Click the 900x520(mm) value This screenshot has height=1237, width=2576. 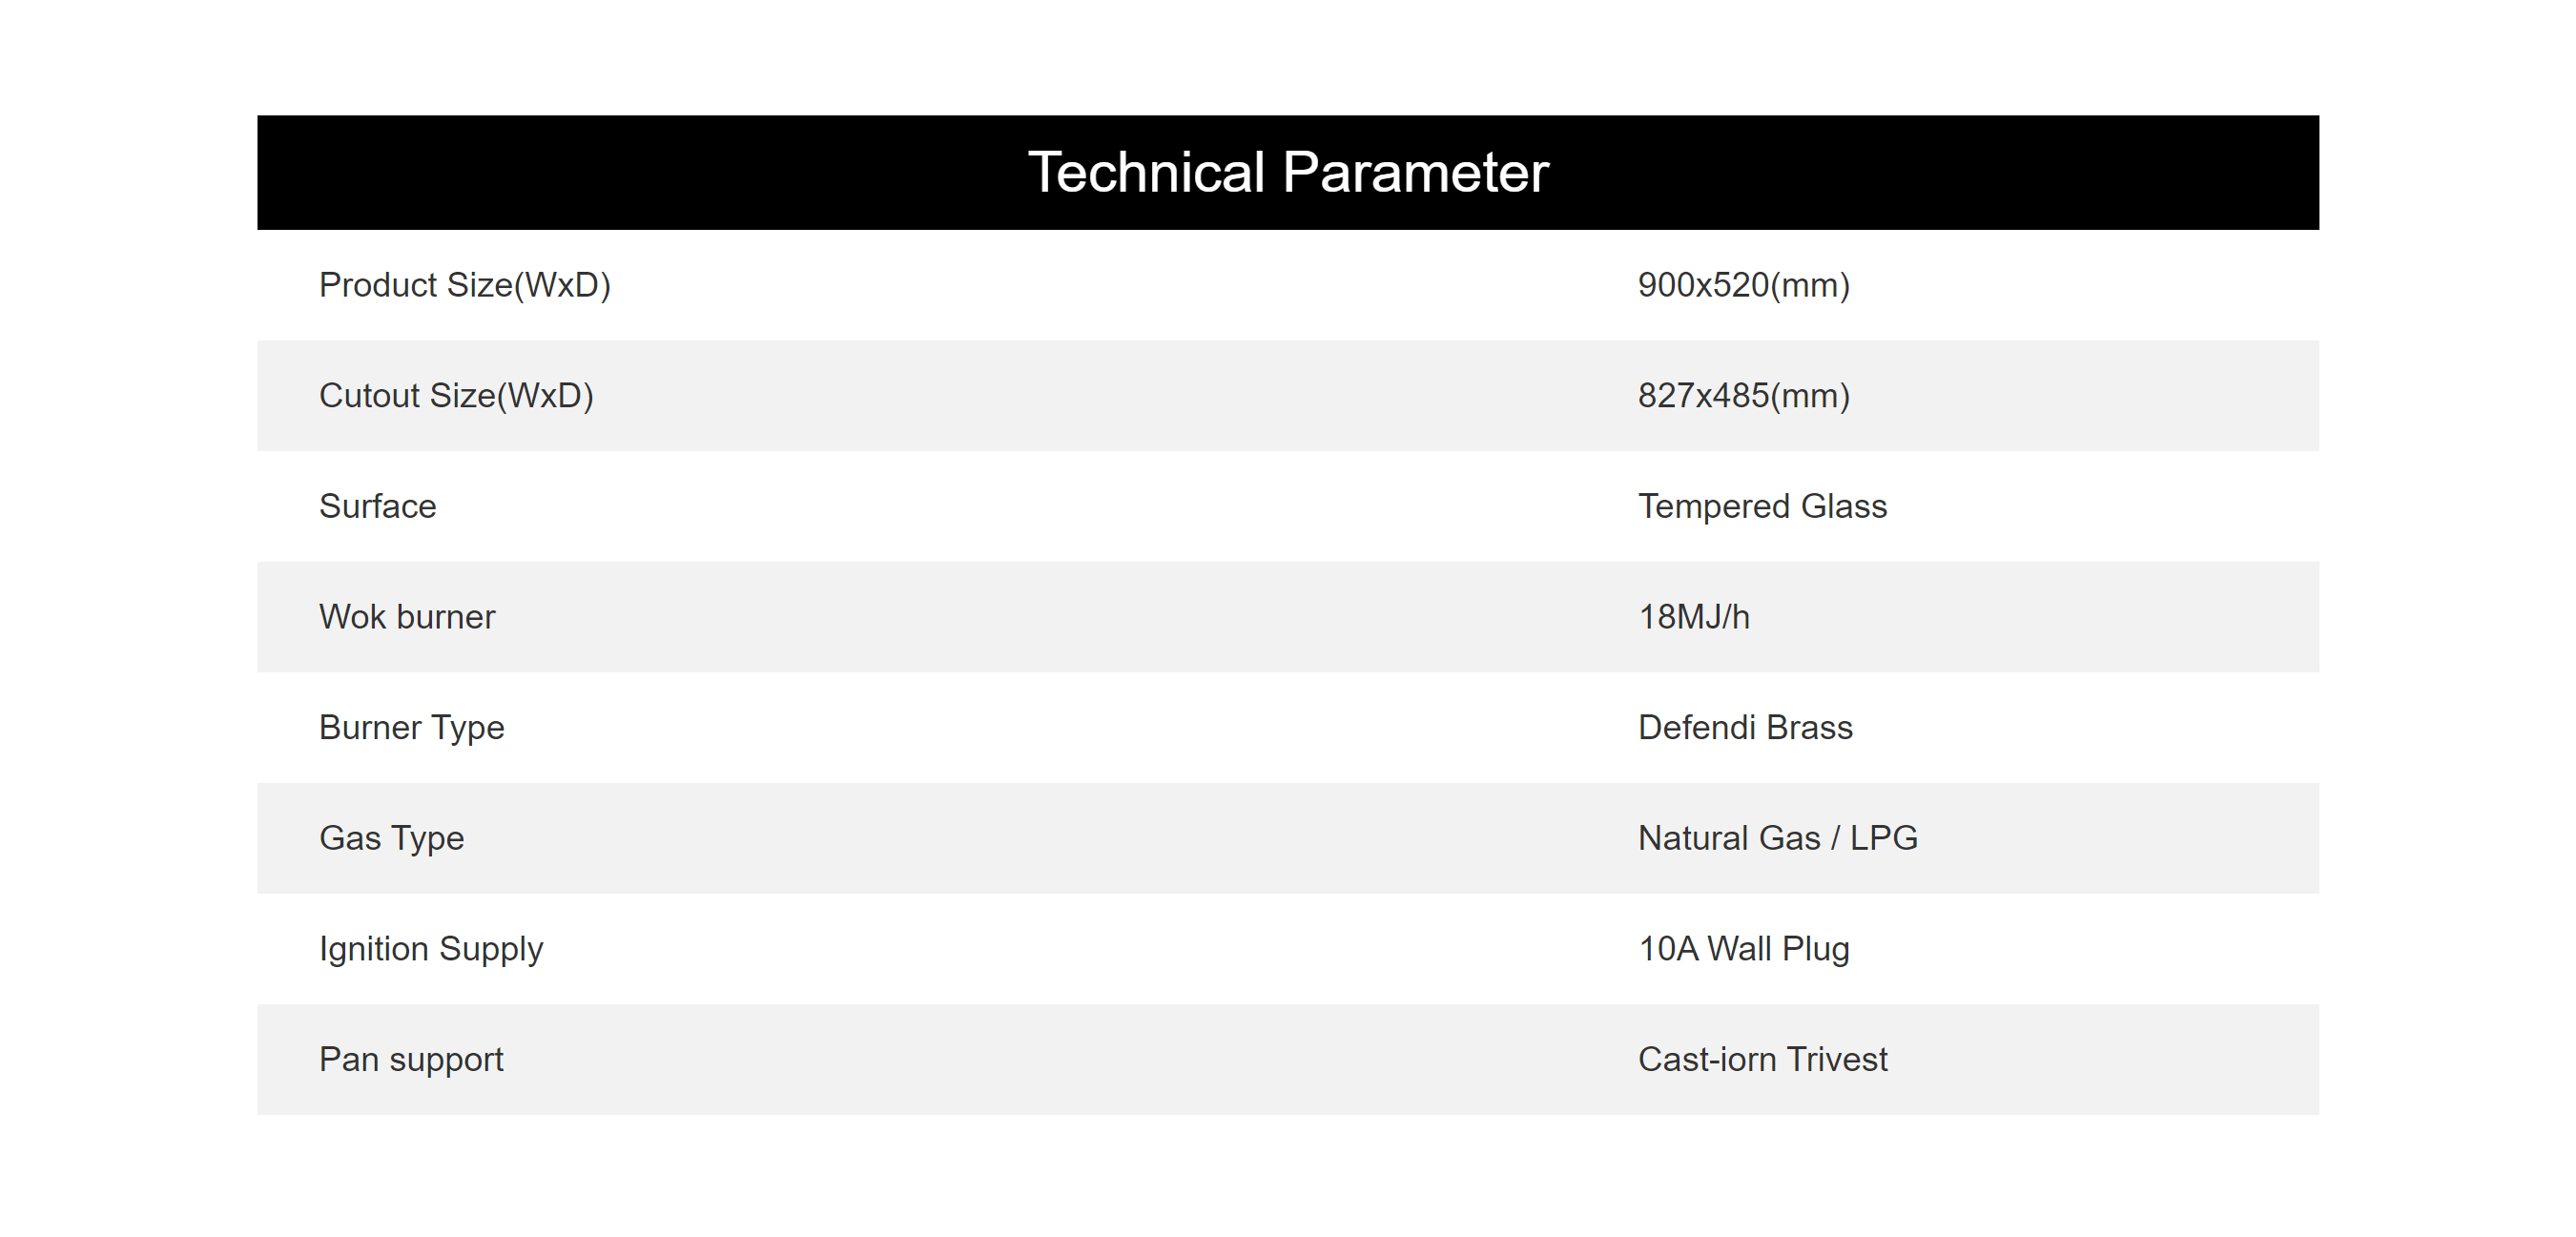(1744, 285)
